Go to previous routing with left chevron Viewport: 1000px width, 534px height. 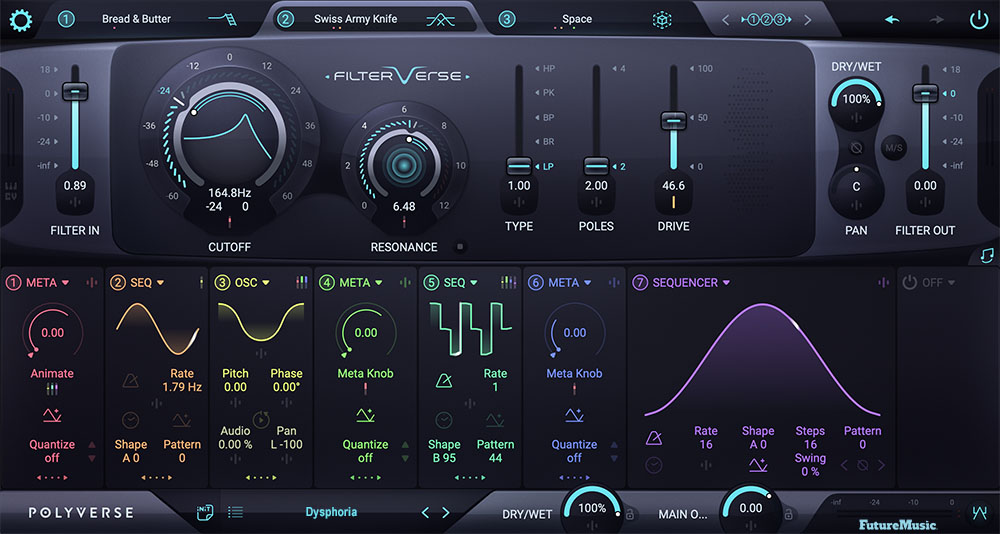coord(725,20)
